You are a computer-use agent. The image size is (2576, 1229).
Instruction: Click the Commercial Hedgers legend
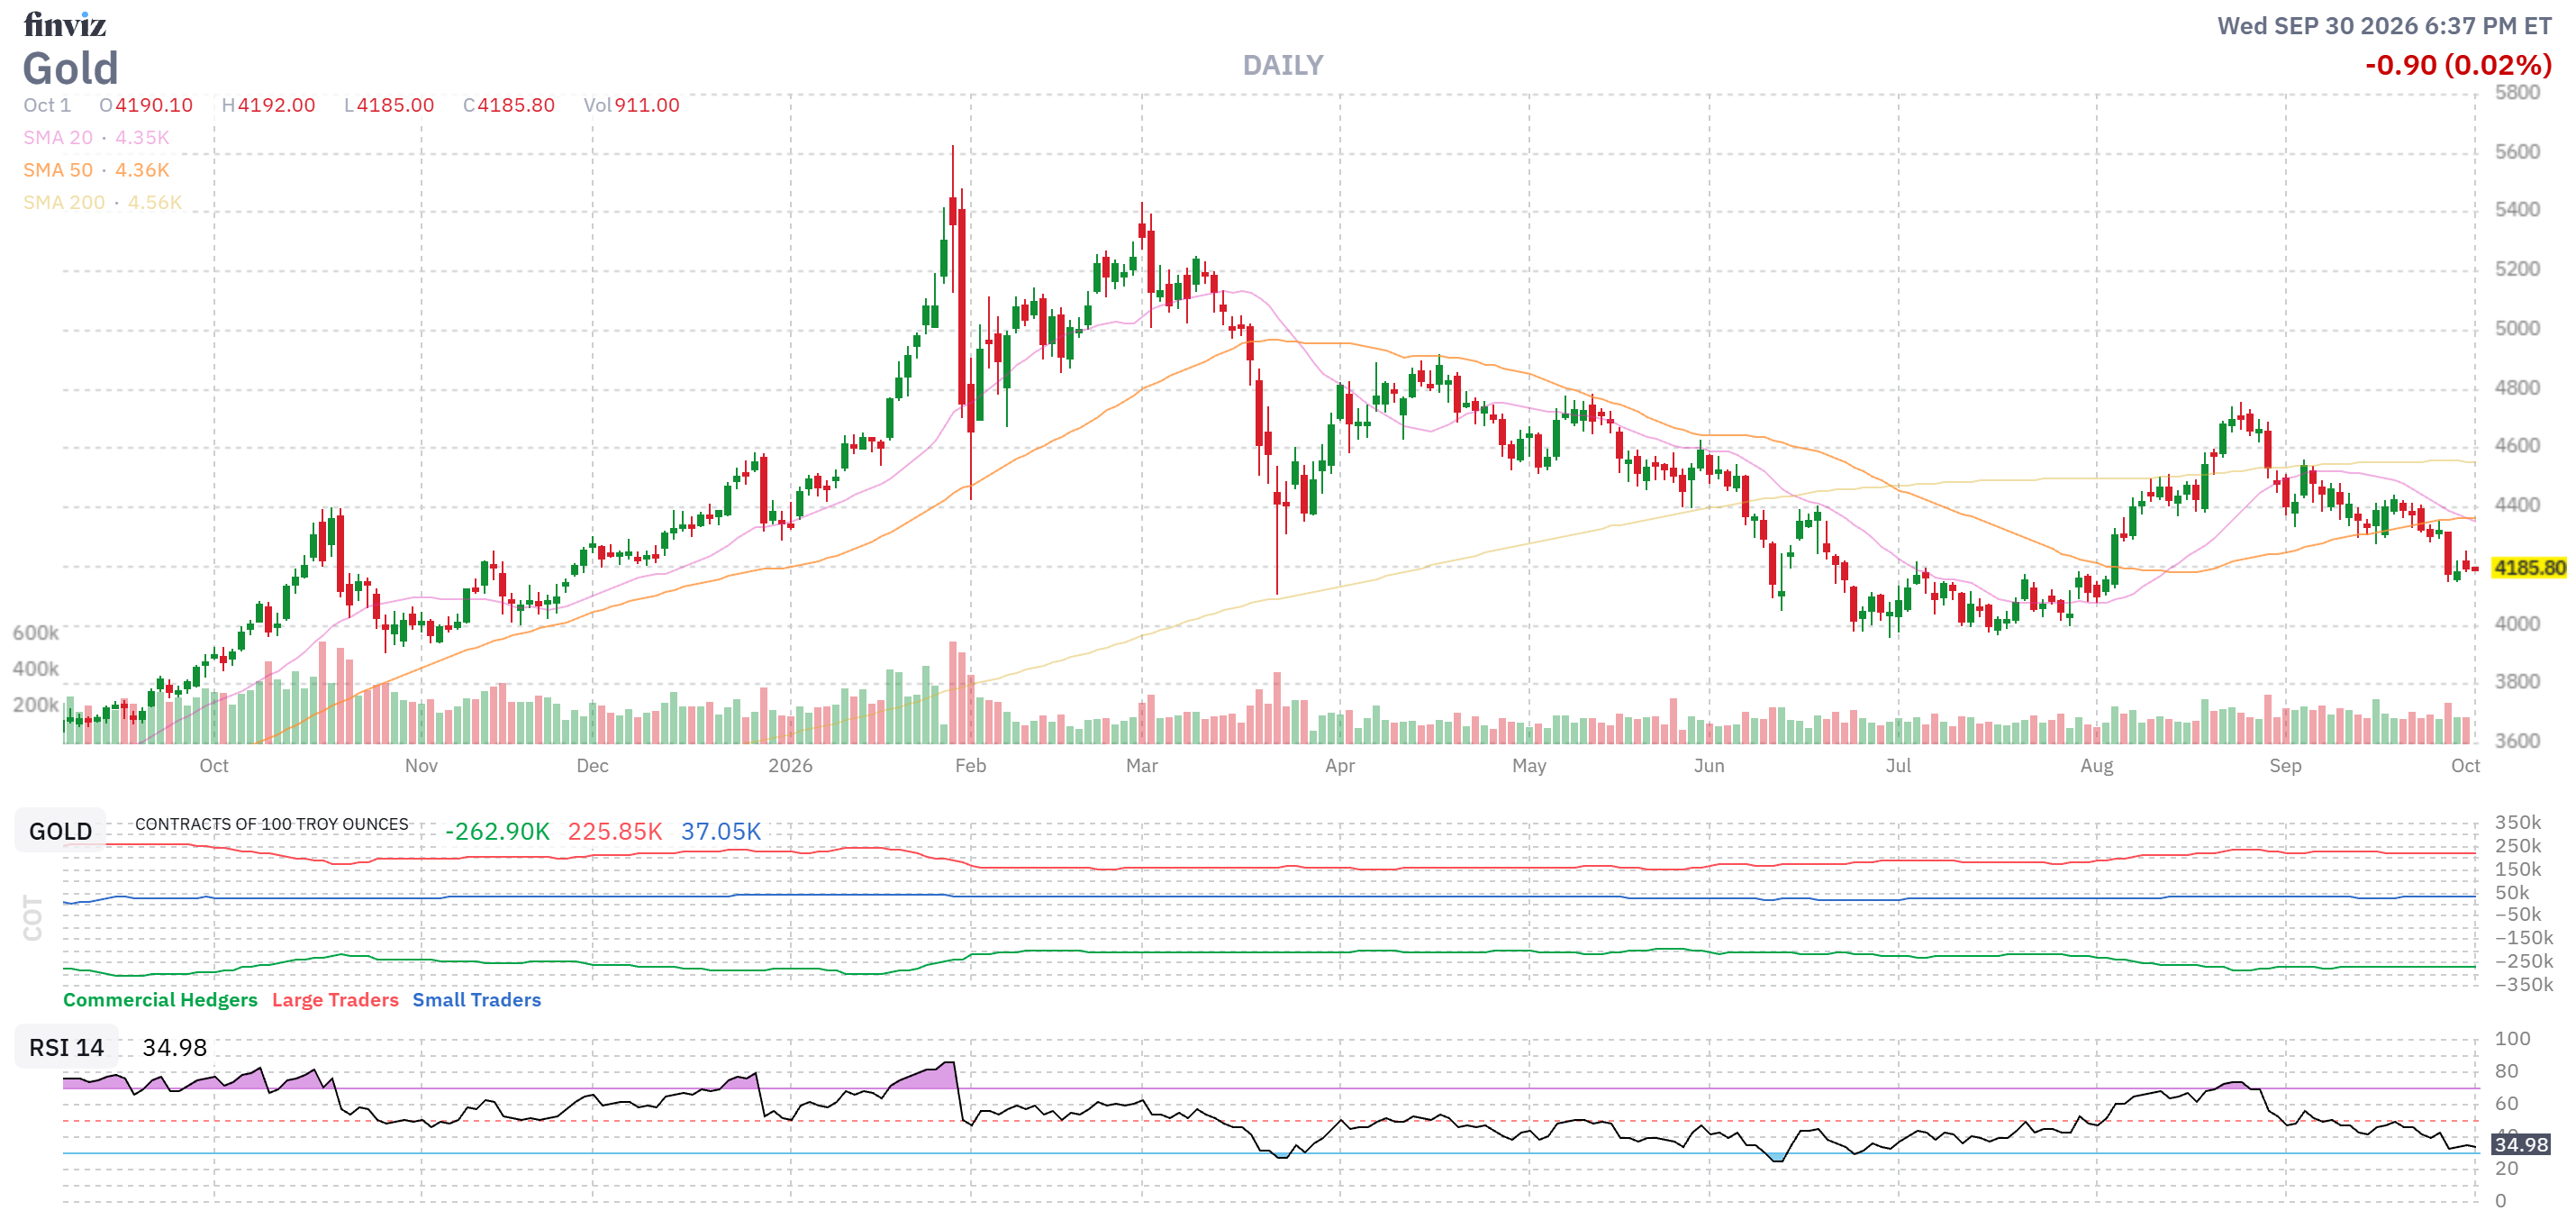(160, 999)
